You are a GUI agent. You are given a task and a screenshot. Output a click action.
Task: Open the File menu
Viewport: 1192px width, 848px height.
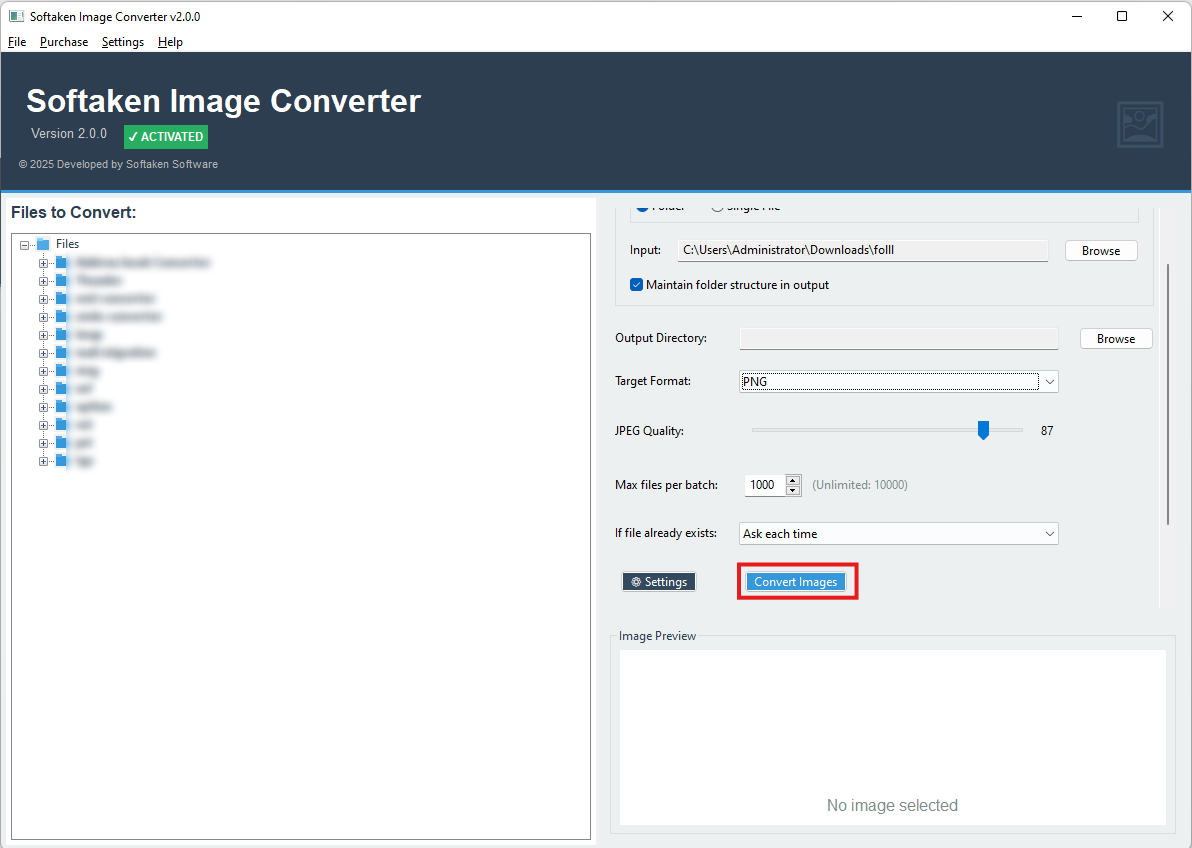click(17, 42)
